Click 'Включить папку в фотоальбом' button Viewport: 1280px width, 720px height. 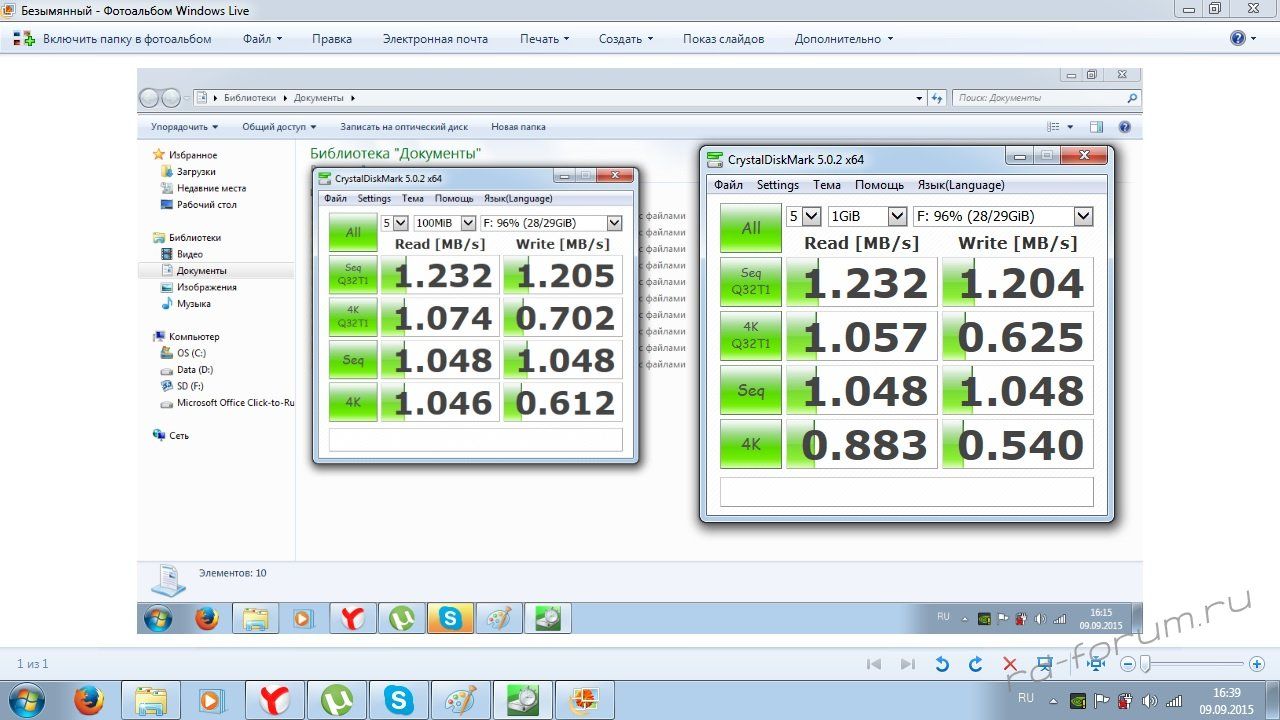(113, 39)
